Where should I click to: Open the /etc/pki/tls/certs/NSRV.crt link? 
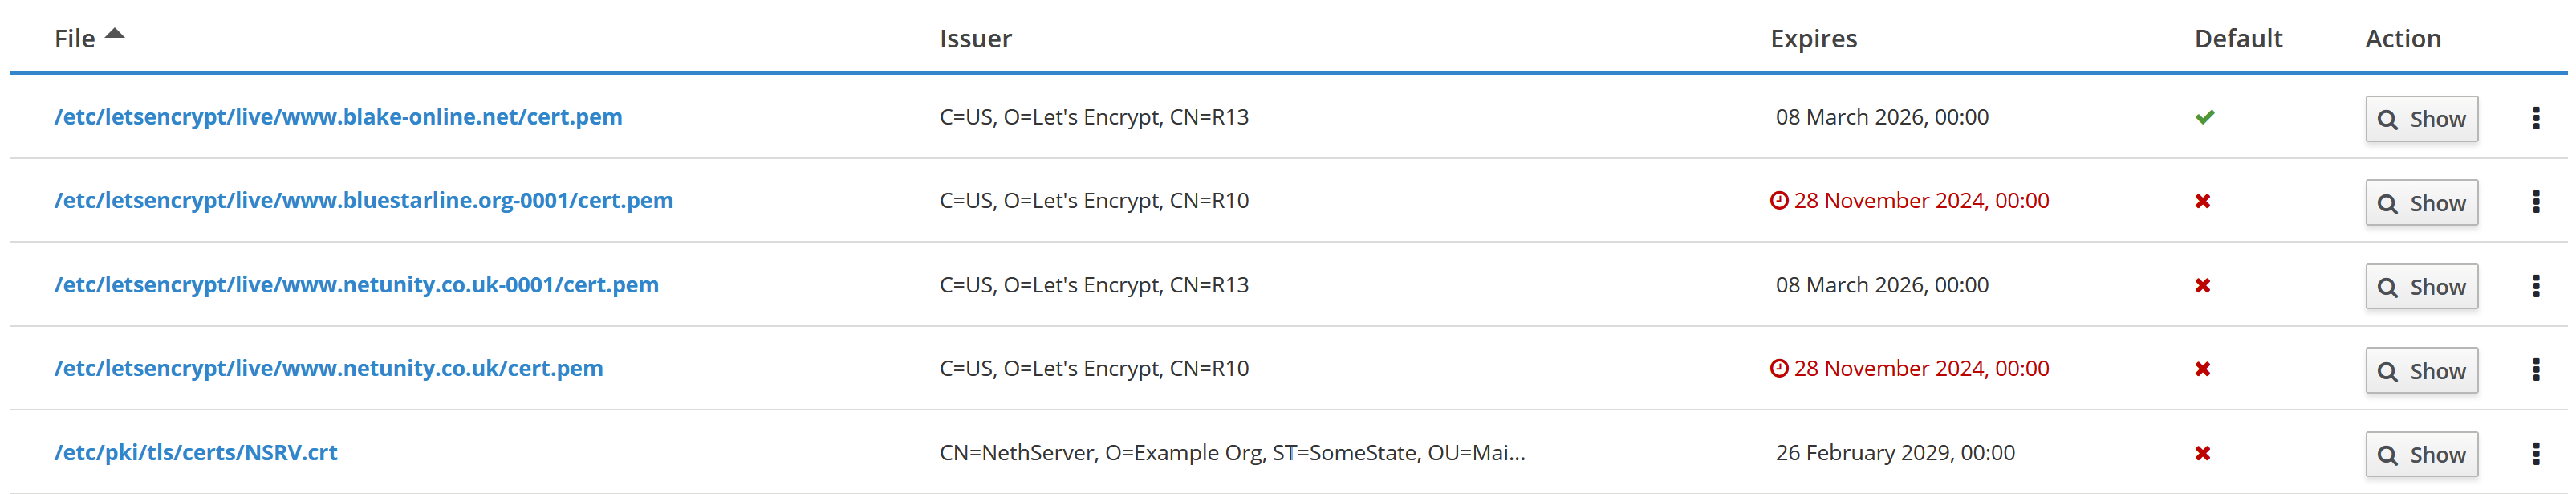(x=196, y=453)
